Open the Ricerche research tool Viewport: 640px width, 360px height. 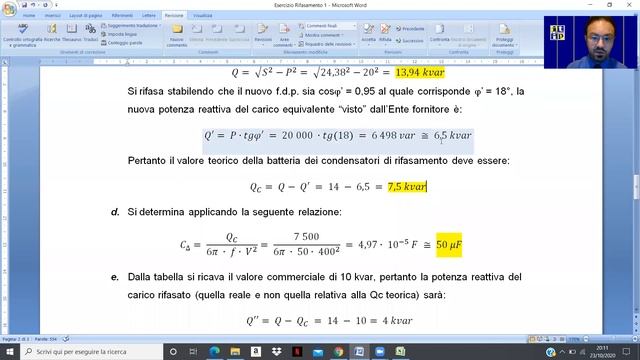coord(52,33)
